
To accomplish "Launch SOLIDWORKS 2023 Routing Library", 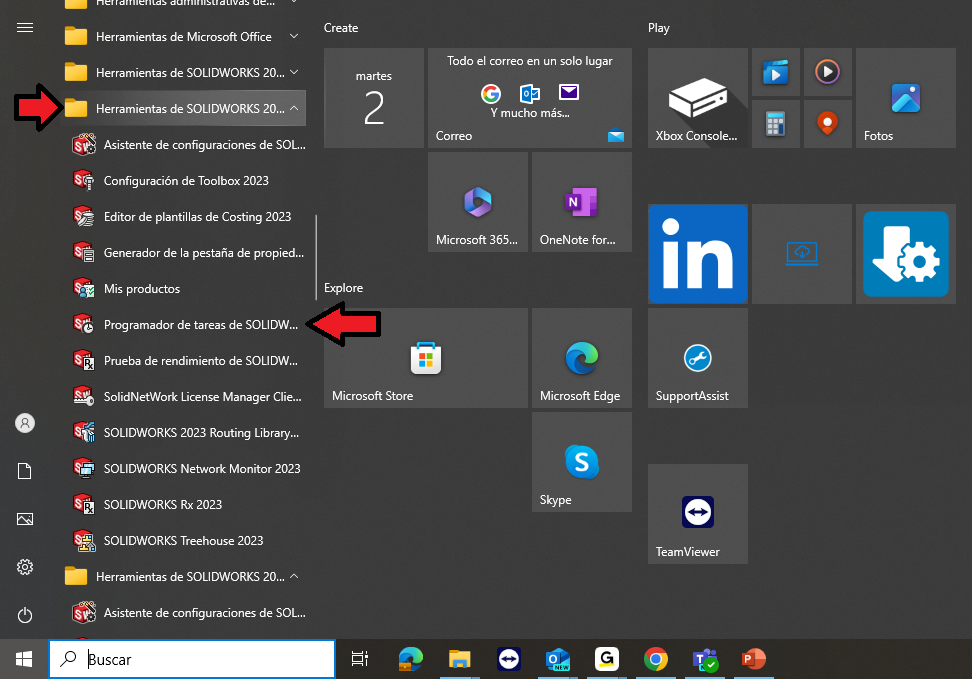I will pos(185,432).
